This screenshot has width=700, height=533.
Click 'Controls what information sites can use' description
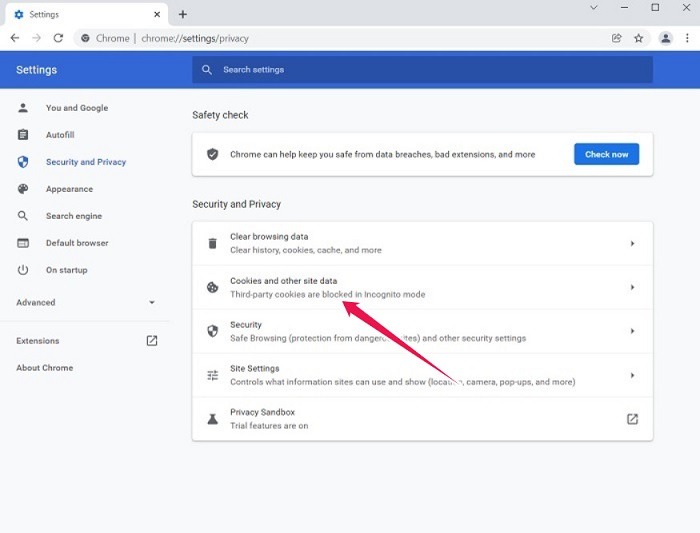click(x=402, y=382)
